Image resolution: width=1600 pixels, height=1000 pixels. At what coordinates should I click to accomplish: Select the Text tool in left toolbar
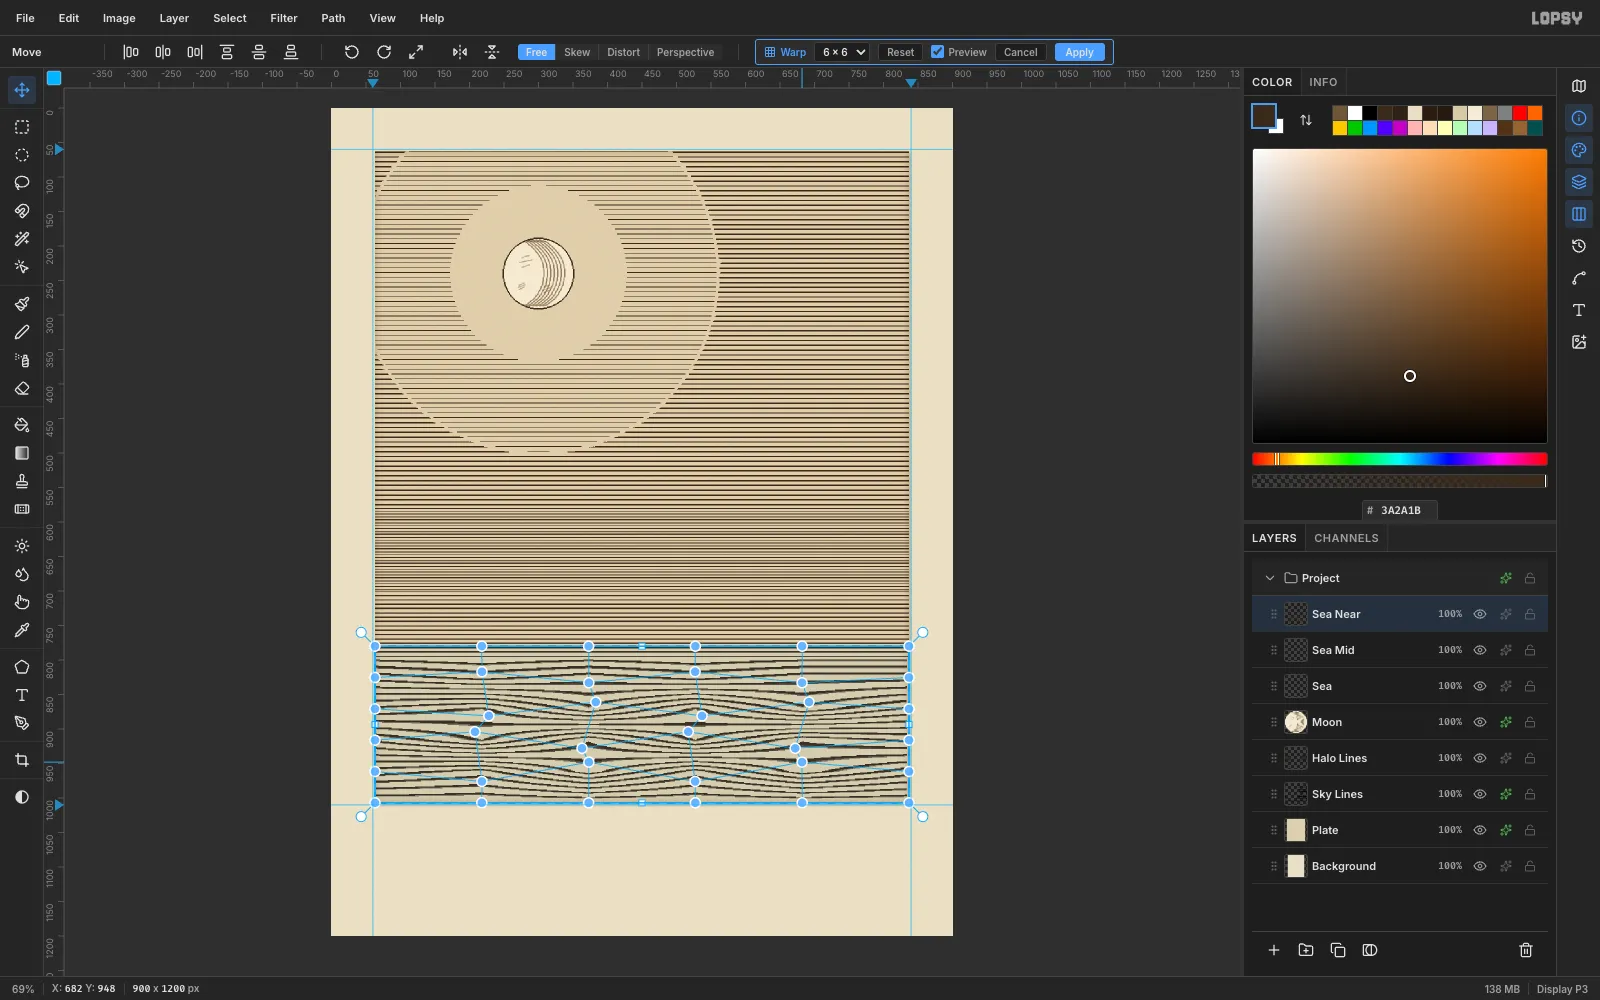coord(22,695)
